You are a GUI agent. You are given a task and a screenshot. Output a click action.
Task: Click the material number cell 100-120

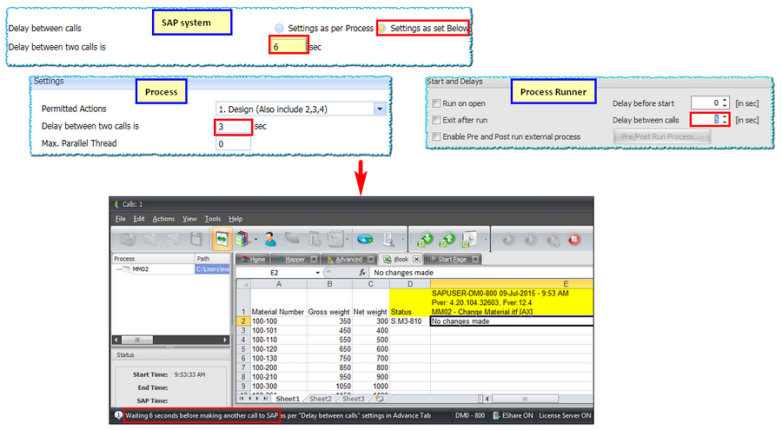click(278, 349)
